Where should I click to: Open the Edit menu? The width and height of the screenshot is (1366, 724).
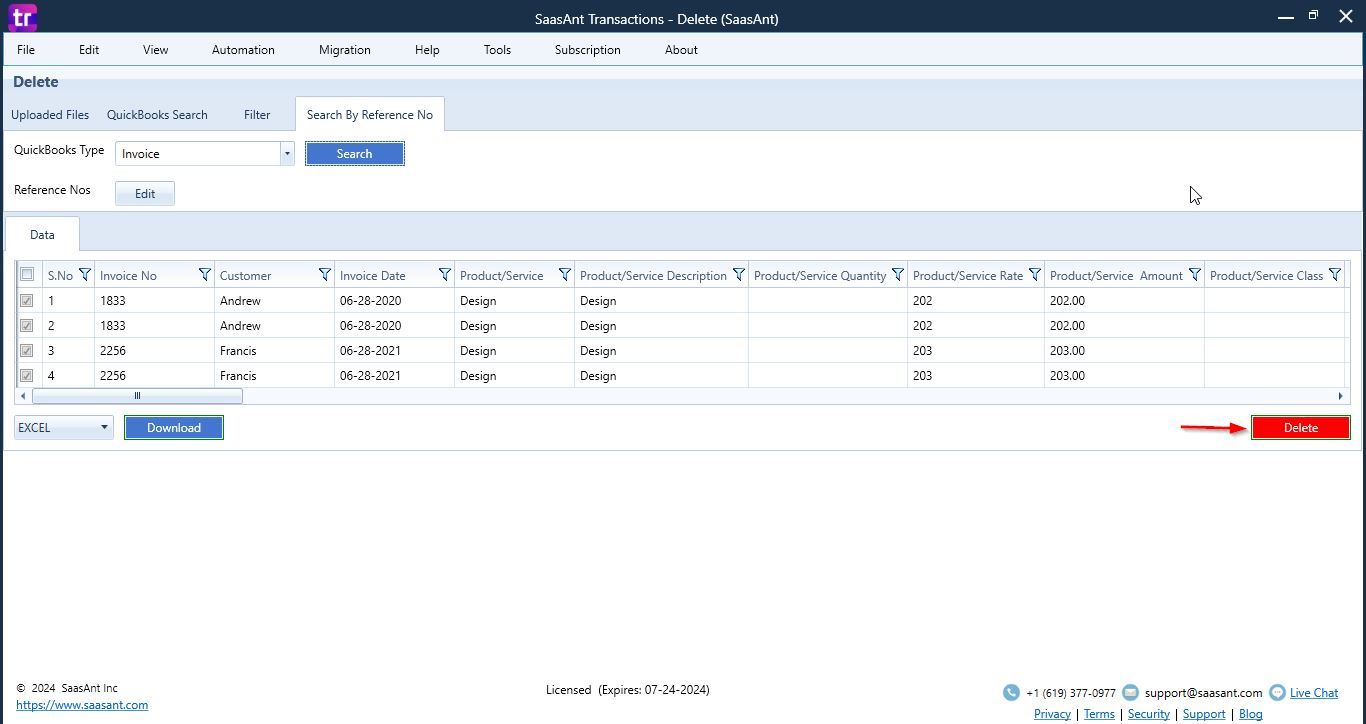tap(89, 49)
